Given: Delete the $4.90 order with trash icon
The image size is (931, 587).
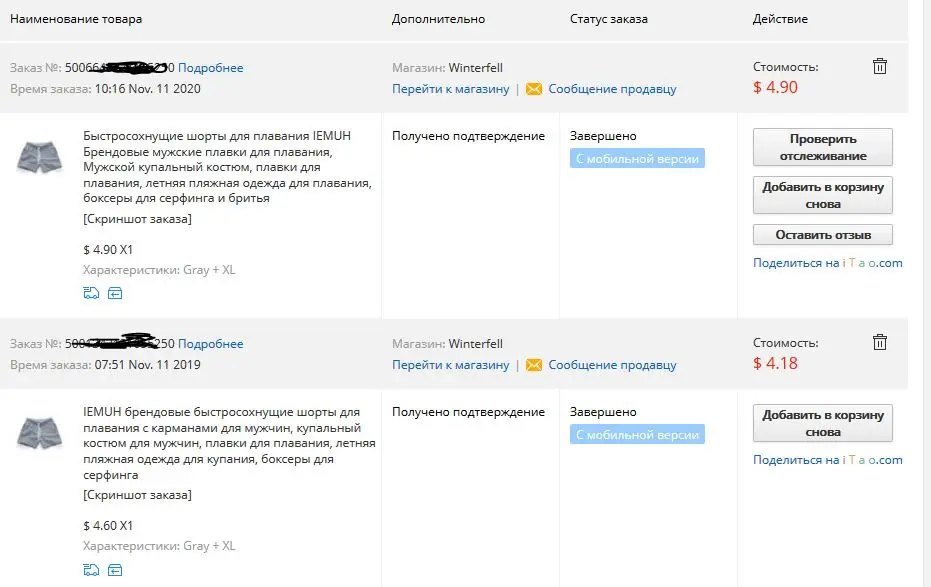Looking at the screenshot, I should (x=879, y=67).
